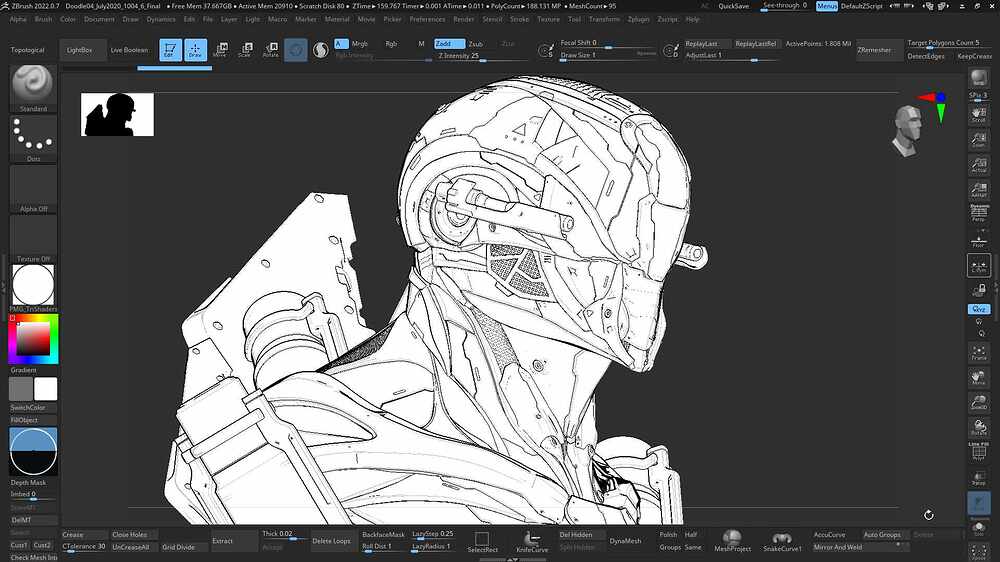The height and width of the screenshot is (562, 1000).
Task: Open the Alpha Off slot
Action: [33, 189]
